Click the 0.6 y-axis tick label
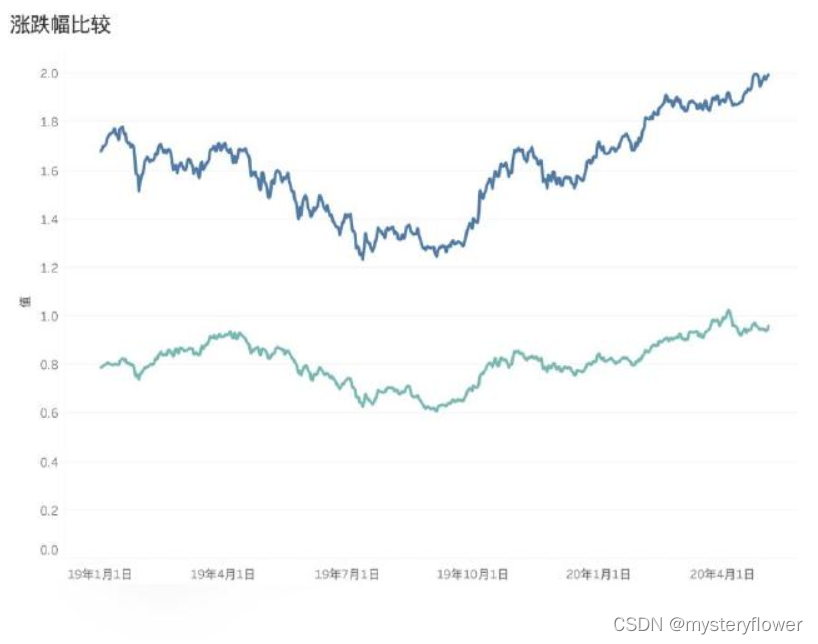Image resolution: width=818 pixels, height=644 pixels. 49,413
